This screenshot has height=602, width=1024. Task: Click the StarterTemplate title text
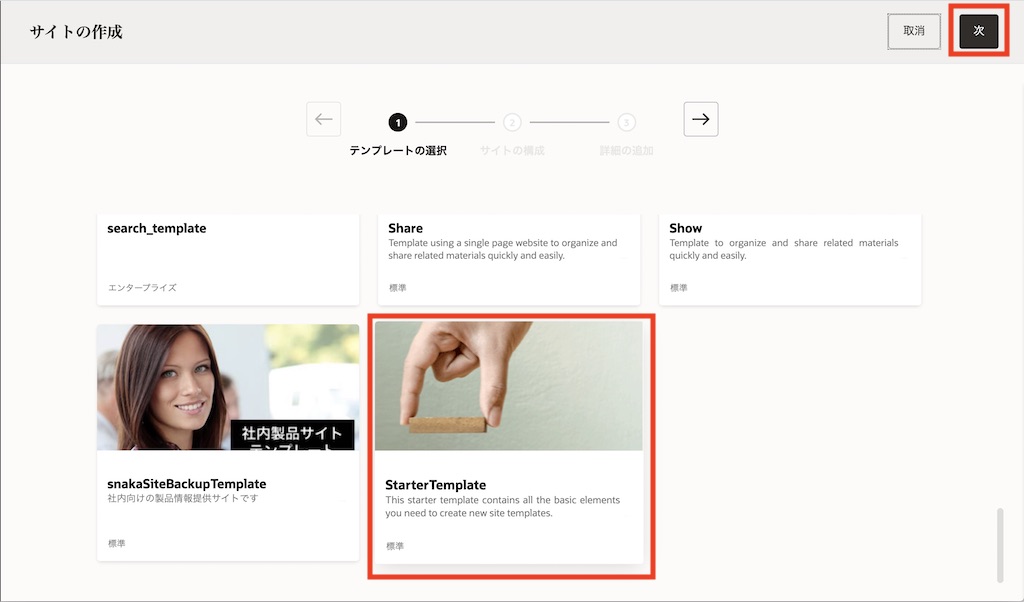point(436,485)
